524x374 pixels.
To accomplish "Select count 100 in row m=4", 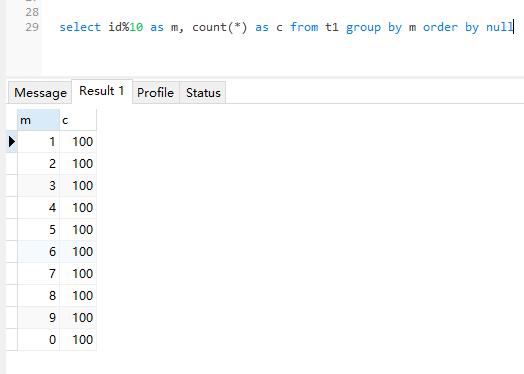I will [x=78, y=208].
